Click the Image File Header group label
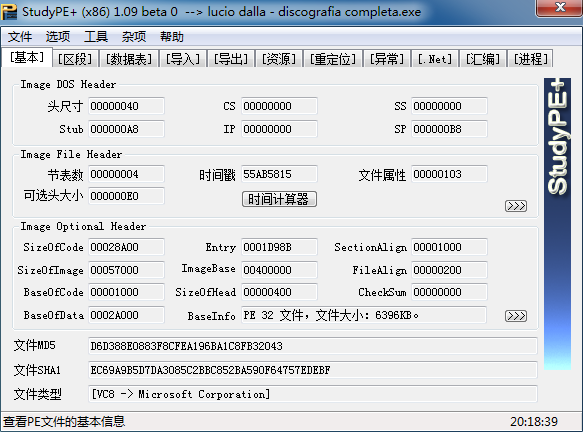This screenshot has height=432, width=583. 71,154
